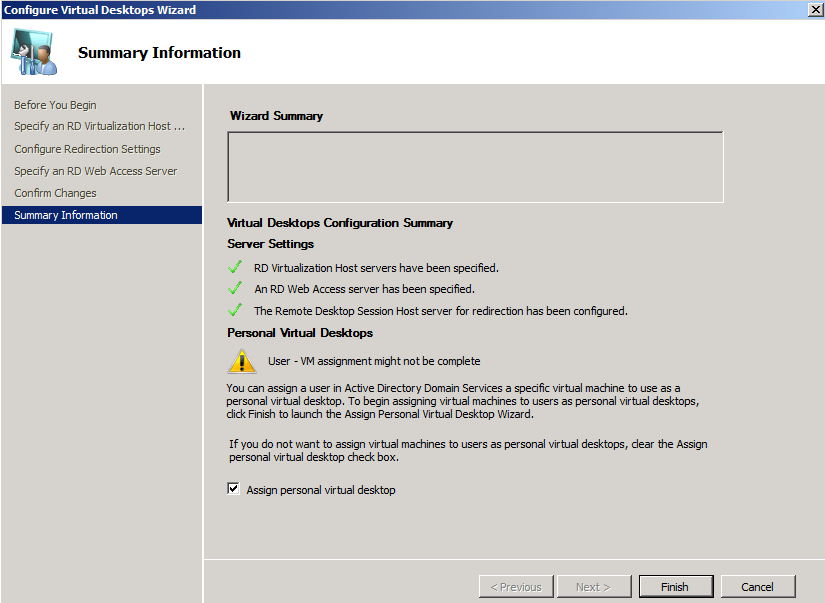Viewport: 825px width, 603px height.
Task: Select the highlighted Summary Information step
Action: tap(65, 214)
